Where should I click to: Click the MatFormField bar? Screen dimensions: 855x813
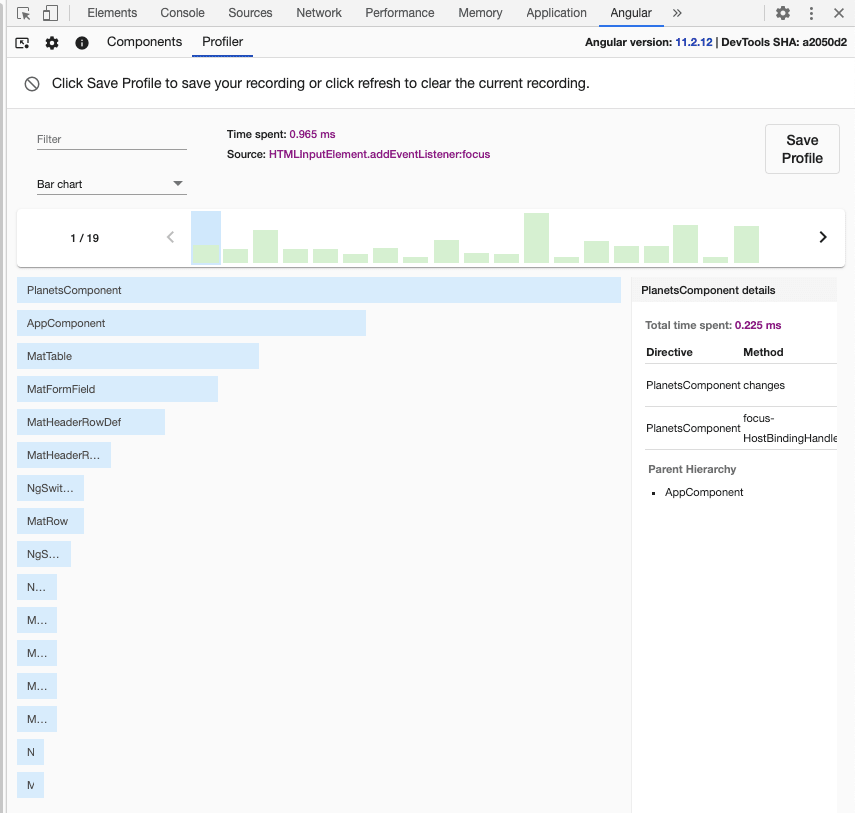(x=117, y=389)
